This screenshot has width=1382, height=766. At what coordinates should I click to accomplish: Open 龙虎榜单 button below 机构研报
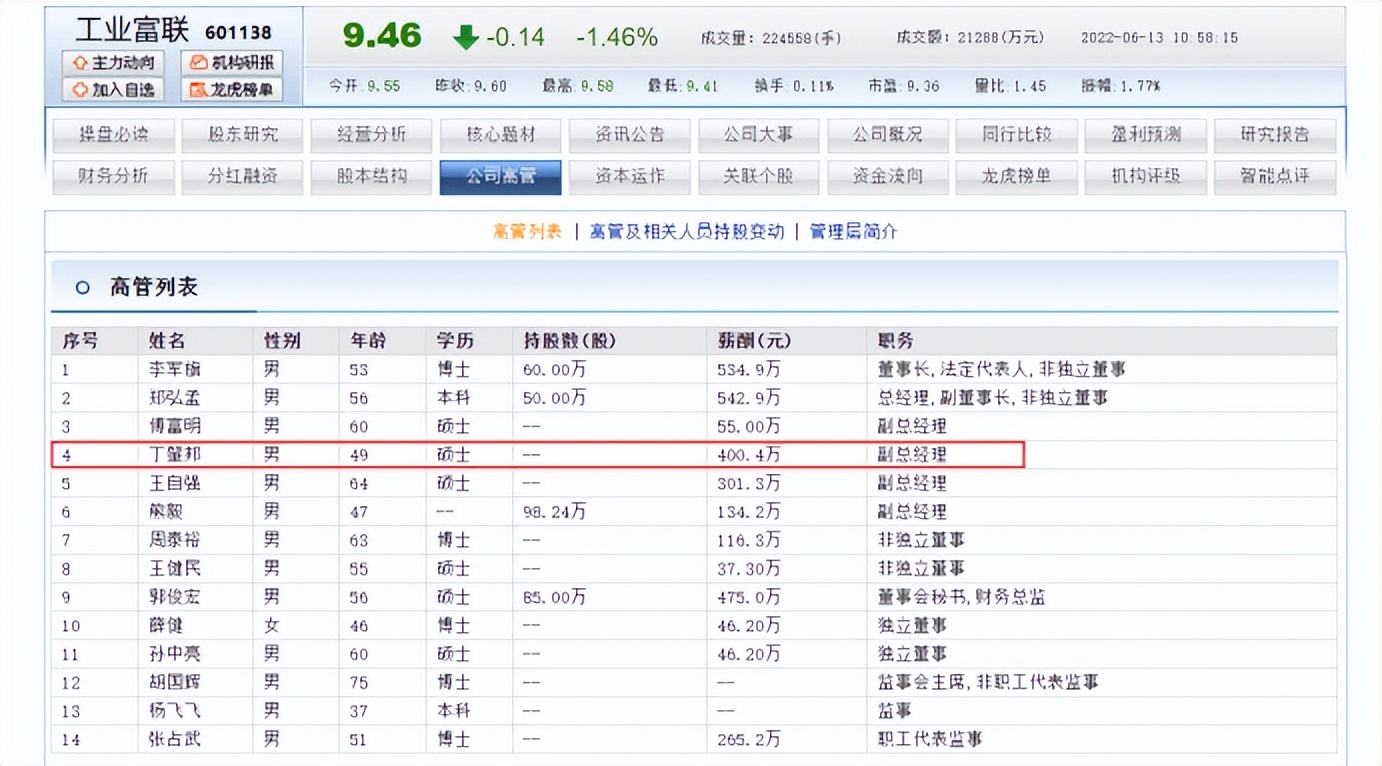click(x=232, y=90)
